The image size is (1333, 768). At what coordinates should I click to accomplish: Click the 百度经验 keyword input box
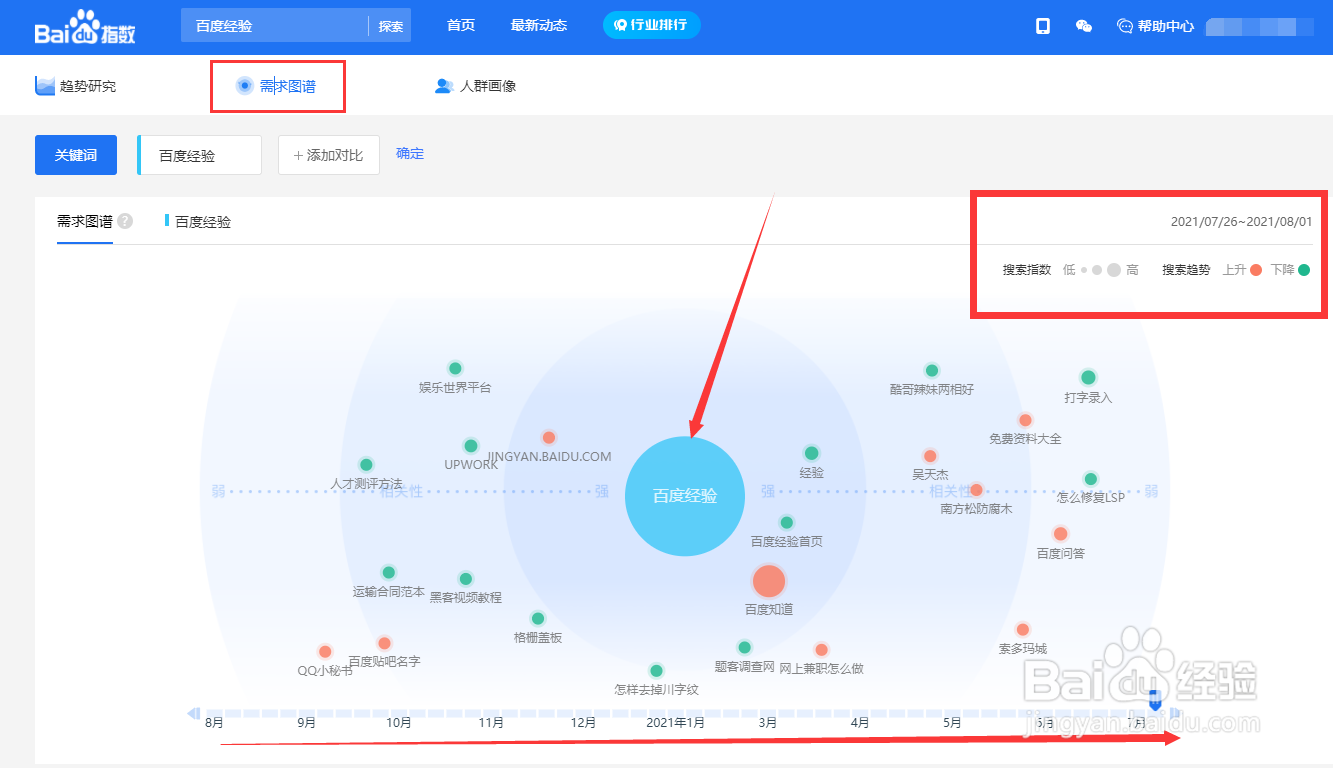tap(200, 155)
